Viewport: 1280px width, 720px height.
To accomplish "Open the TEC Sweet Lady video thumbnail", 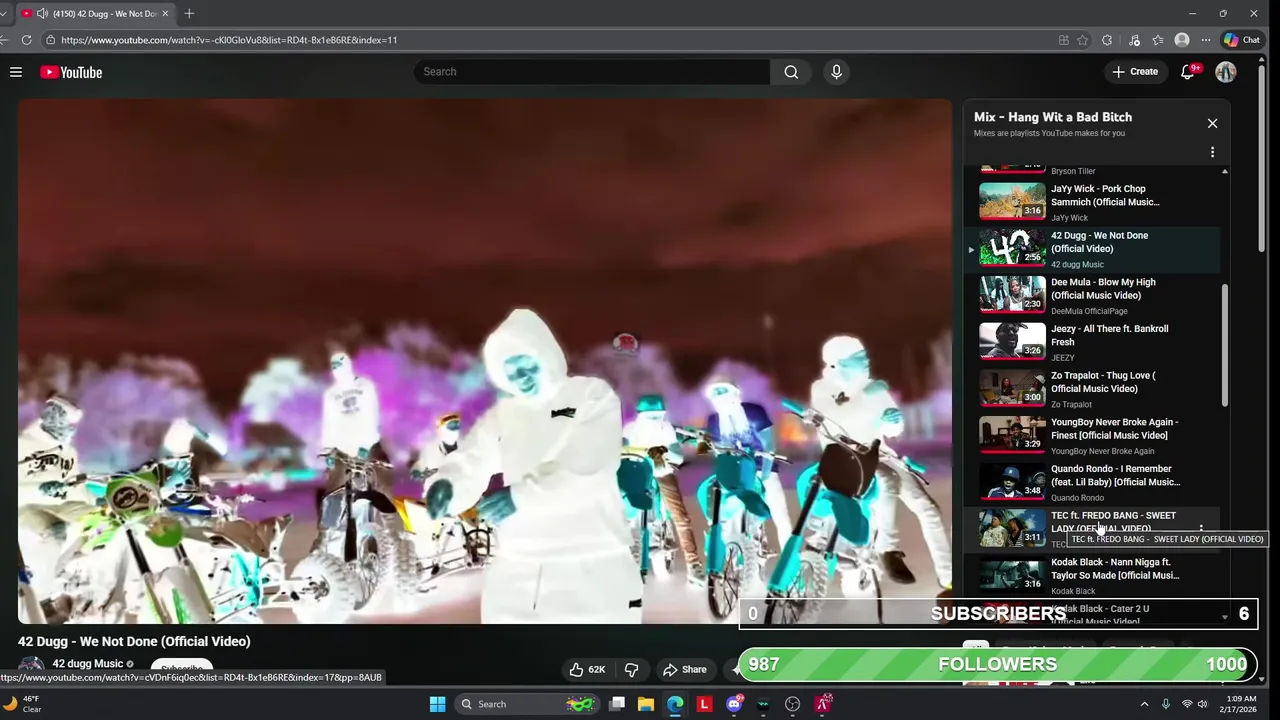I will click(1012, 528).
